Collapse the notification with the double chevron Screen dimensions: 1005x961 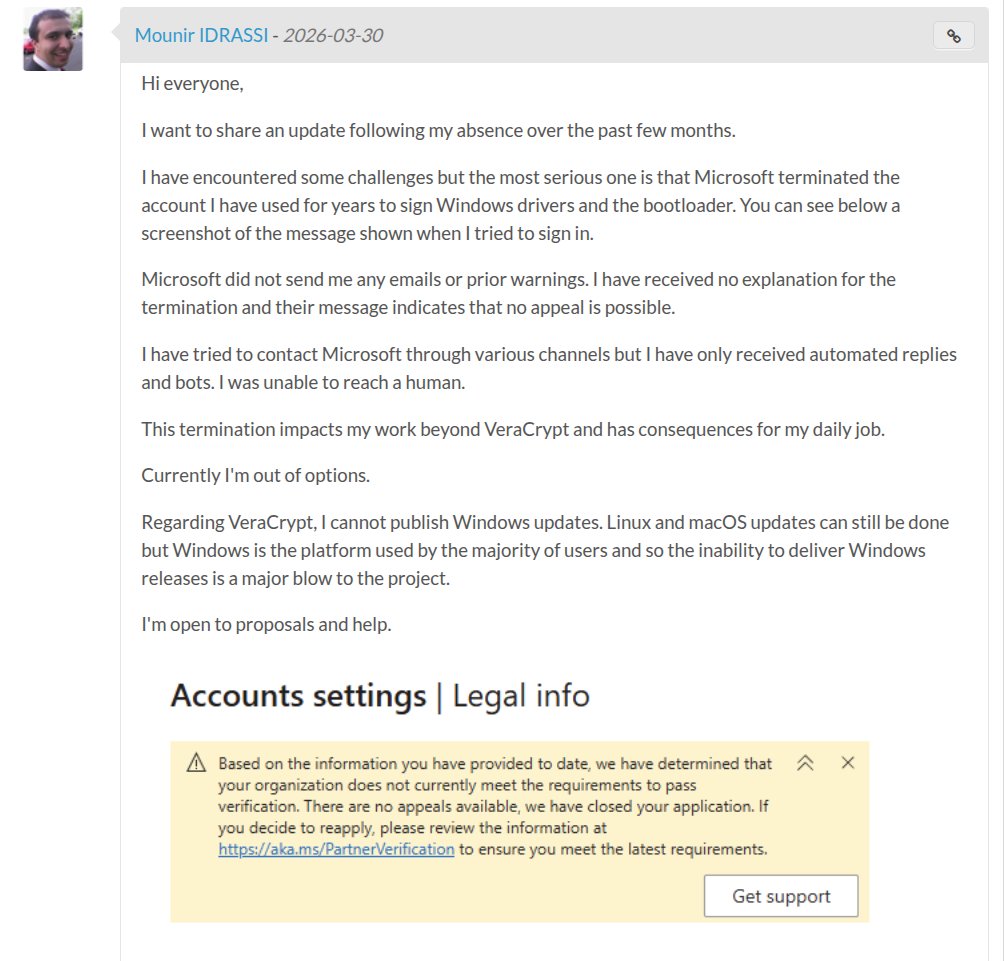click(805, 763)
